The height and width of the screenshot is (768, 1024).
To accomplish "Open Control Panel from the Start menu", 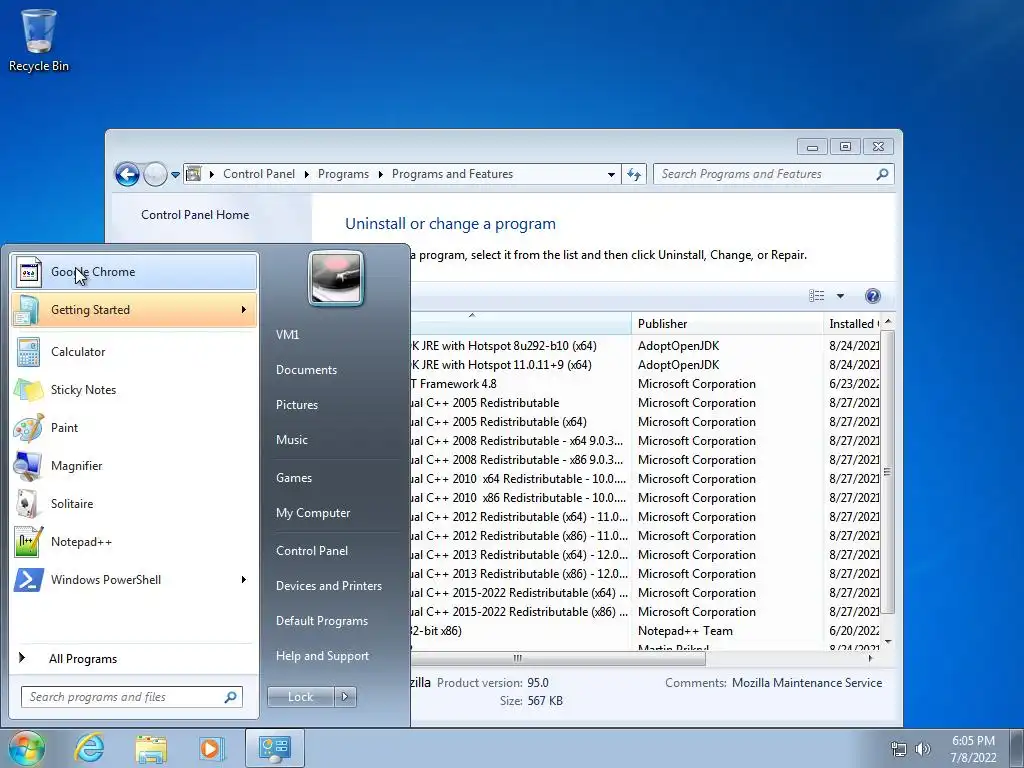I will pos(312,551).
